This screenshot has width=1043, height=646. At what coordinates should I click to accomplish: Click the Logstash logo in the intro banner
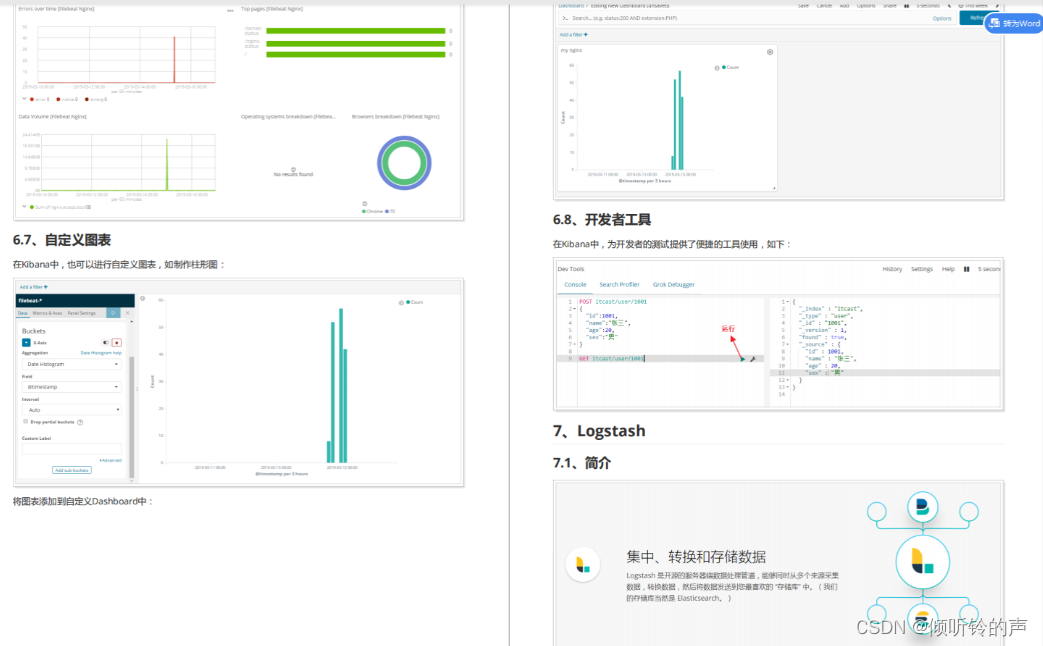pos(583,564)
